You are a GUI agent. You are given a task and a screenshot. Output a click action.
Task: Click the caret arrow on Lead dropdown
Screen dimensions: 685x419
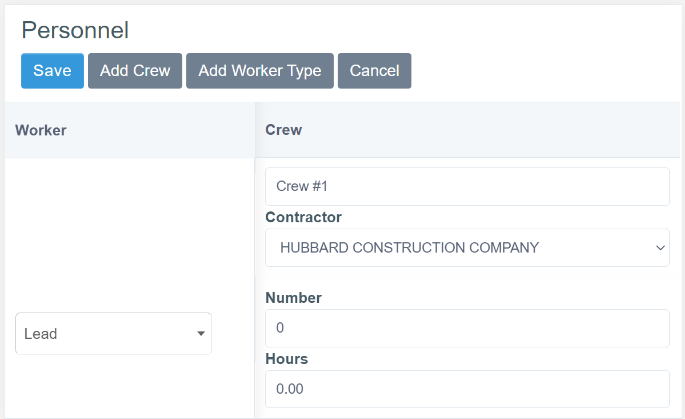[x=201, y=334]
